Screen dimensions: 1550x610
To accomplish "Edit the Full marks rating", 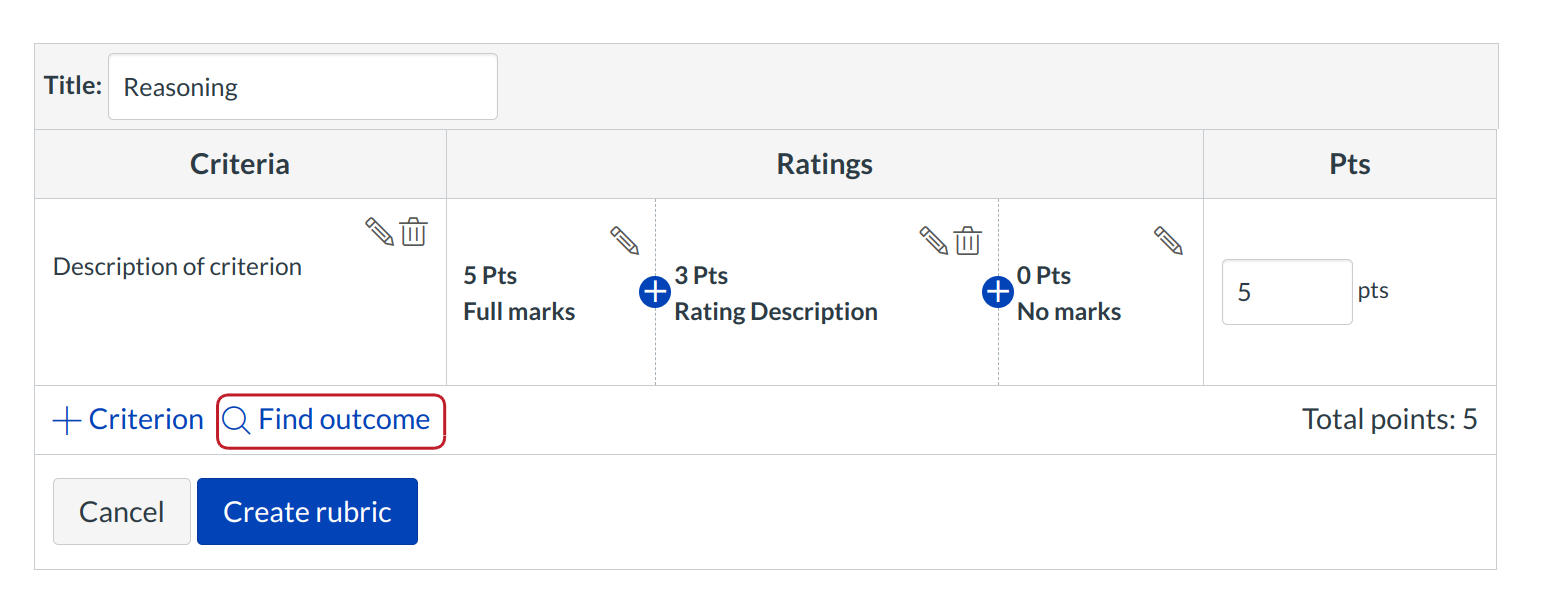I will click(624, 240).
